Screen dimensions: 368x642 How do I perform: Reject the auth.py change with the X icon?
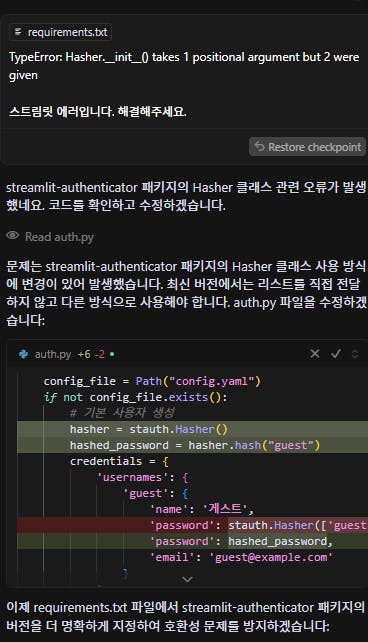pos(315,353)
